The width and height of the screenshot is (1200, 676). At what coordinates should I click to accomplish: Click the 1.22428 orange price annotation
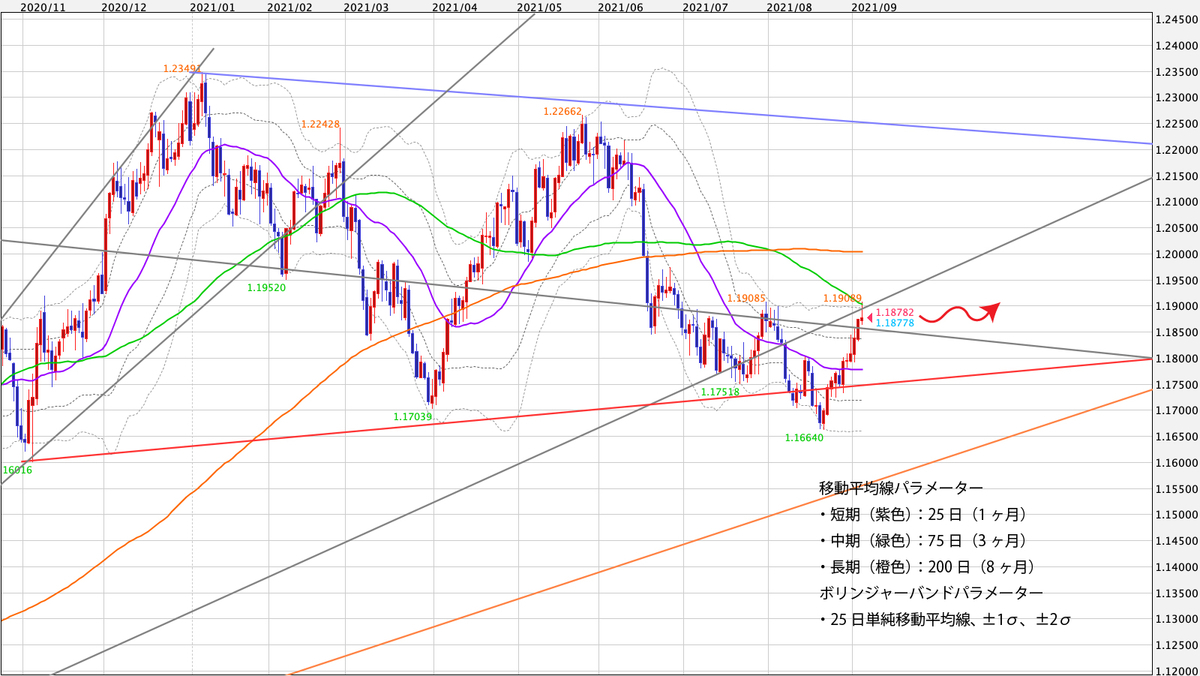coord(320,124)
